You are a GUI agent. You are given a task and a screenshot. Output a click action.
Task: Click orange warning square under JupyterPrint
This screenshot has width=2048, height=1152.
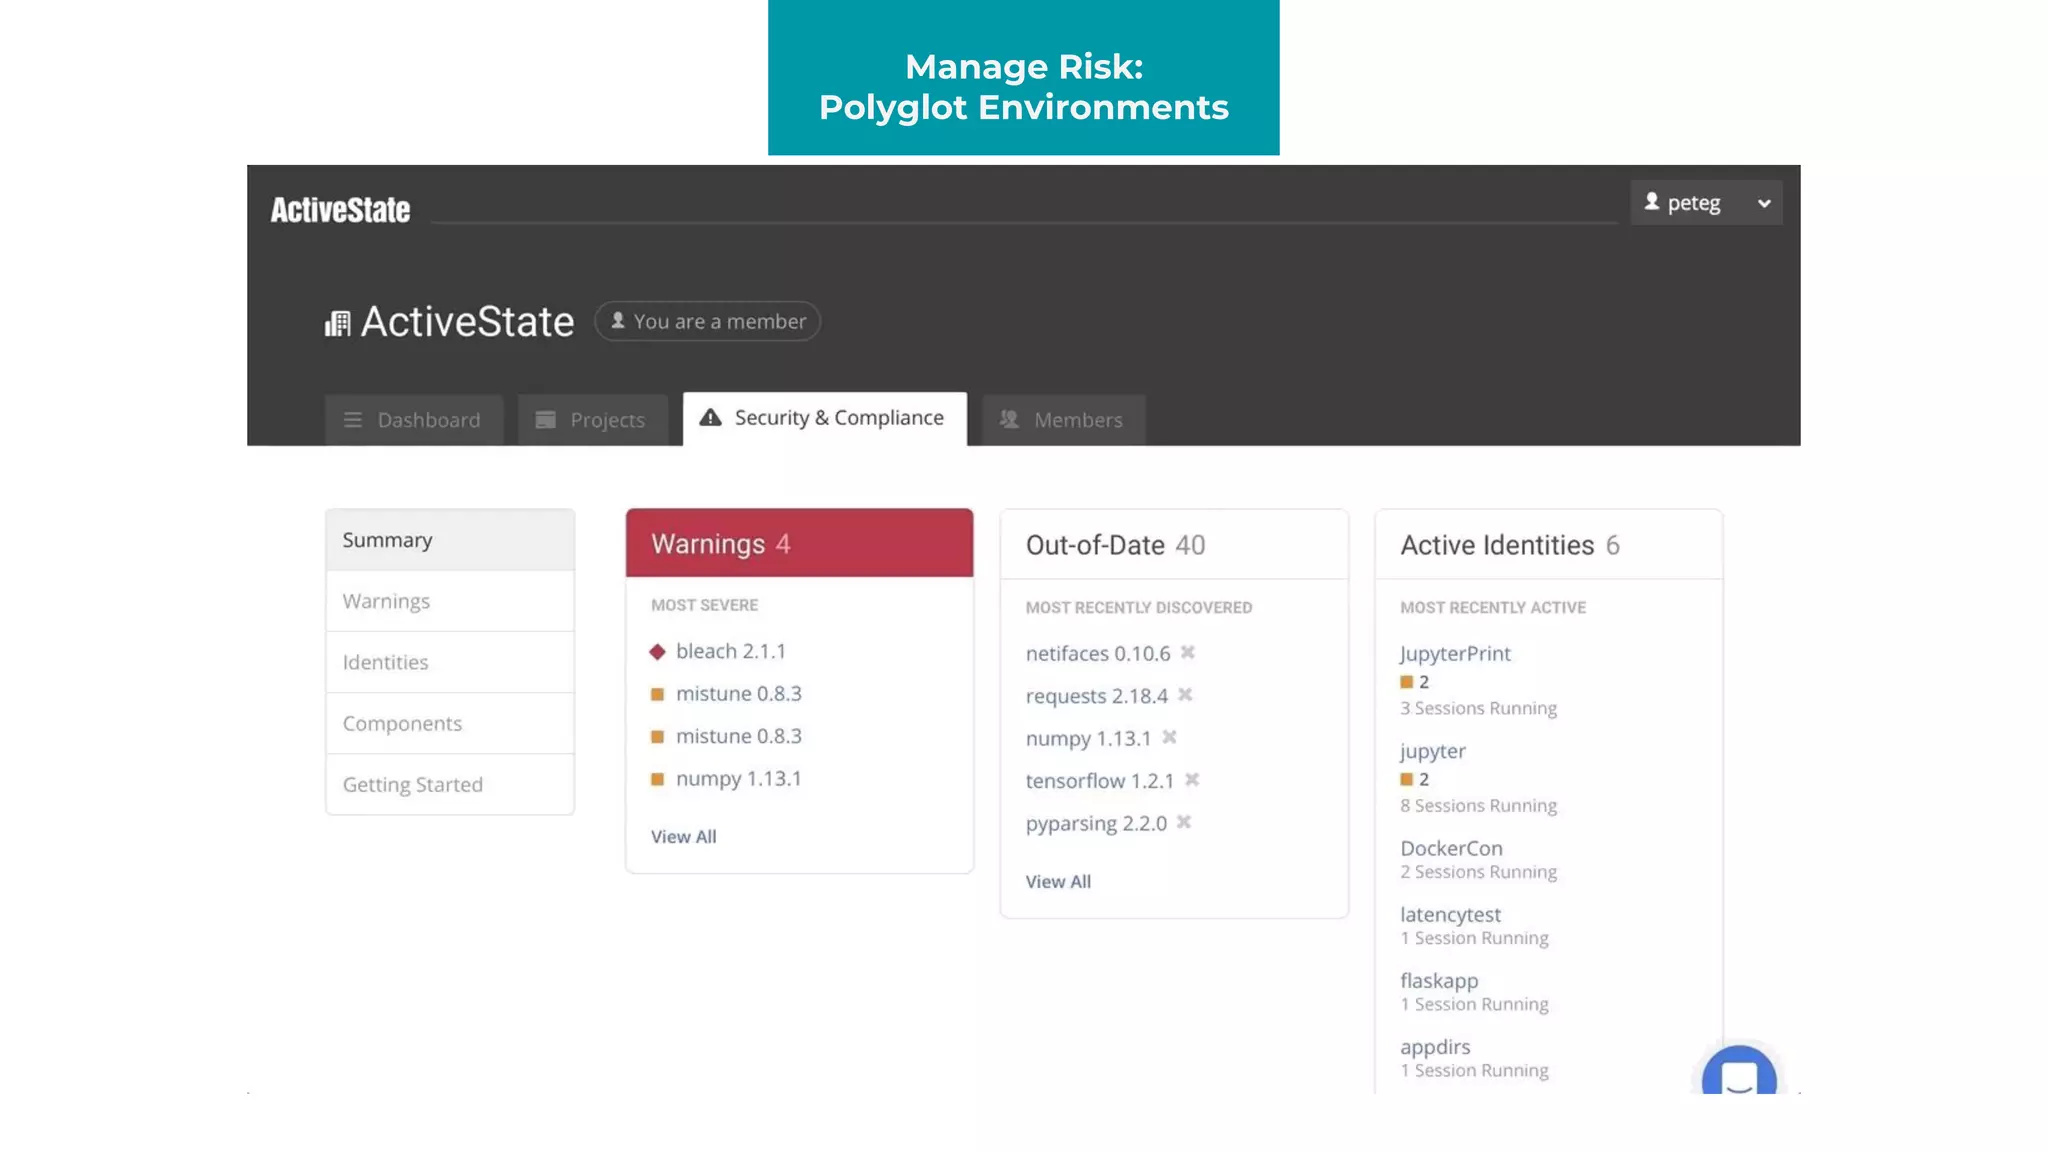[x=1407, y=682]
